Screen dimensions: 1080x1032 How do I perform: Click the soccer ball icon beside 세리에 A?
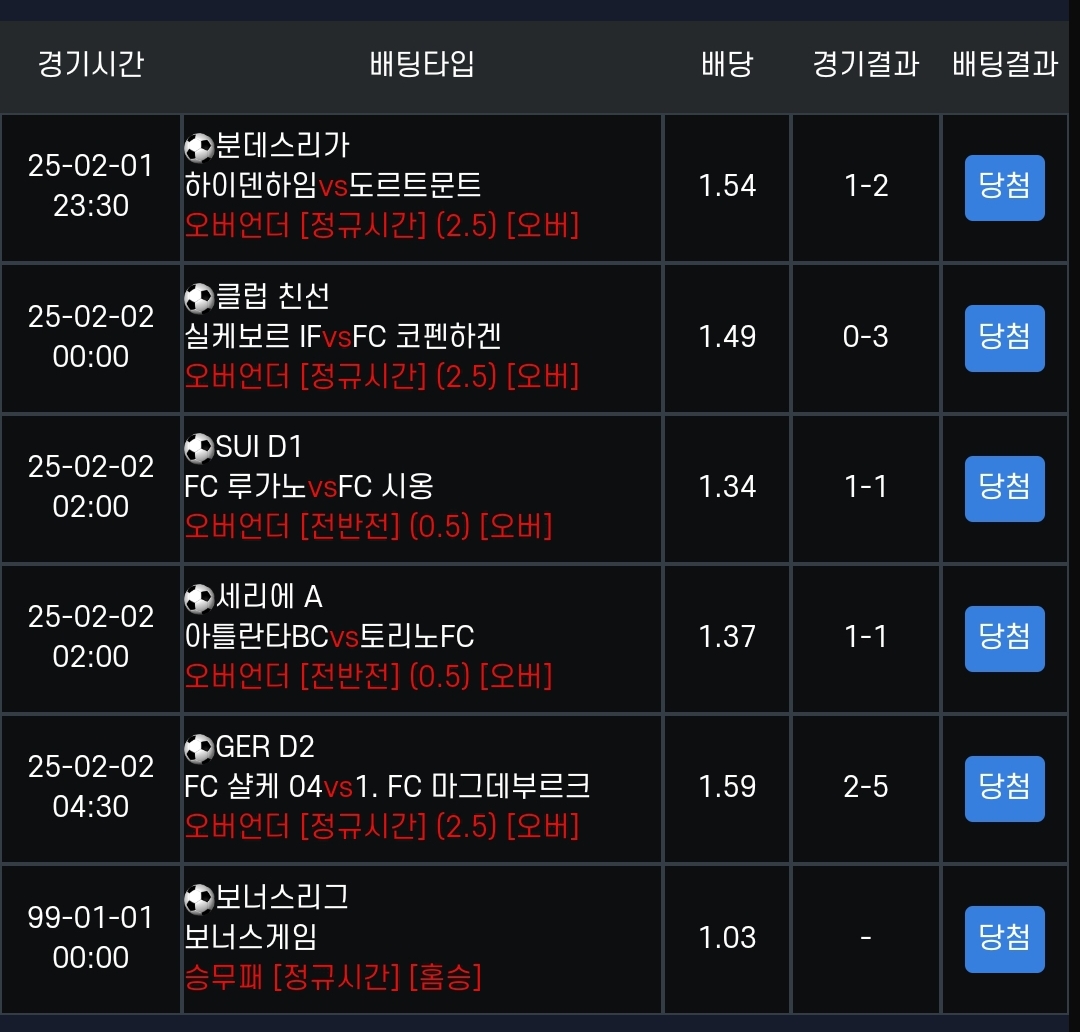(200, 599)
